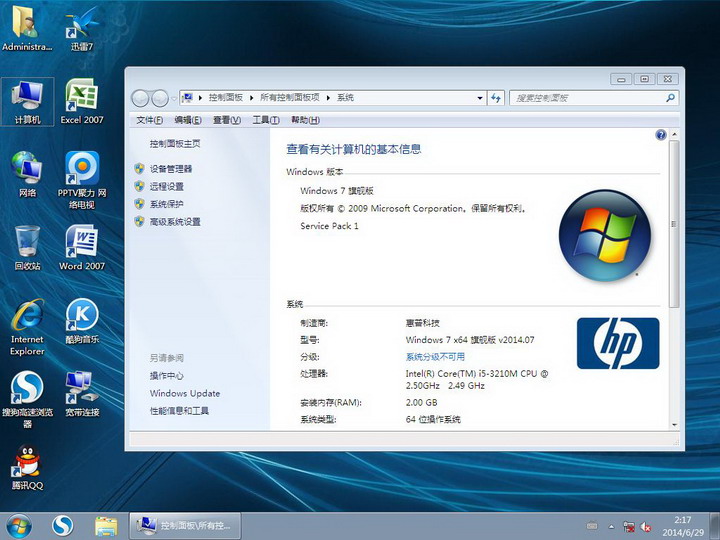Click the keyboard input method tray icon

coord(592,526)
